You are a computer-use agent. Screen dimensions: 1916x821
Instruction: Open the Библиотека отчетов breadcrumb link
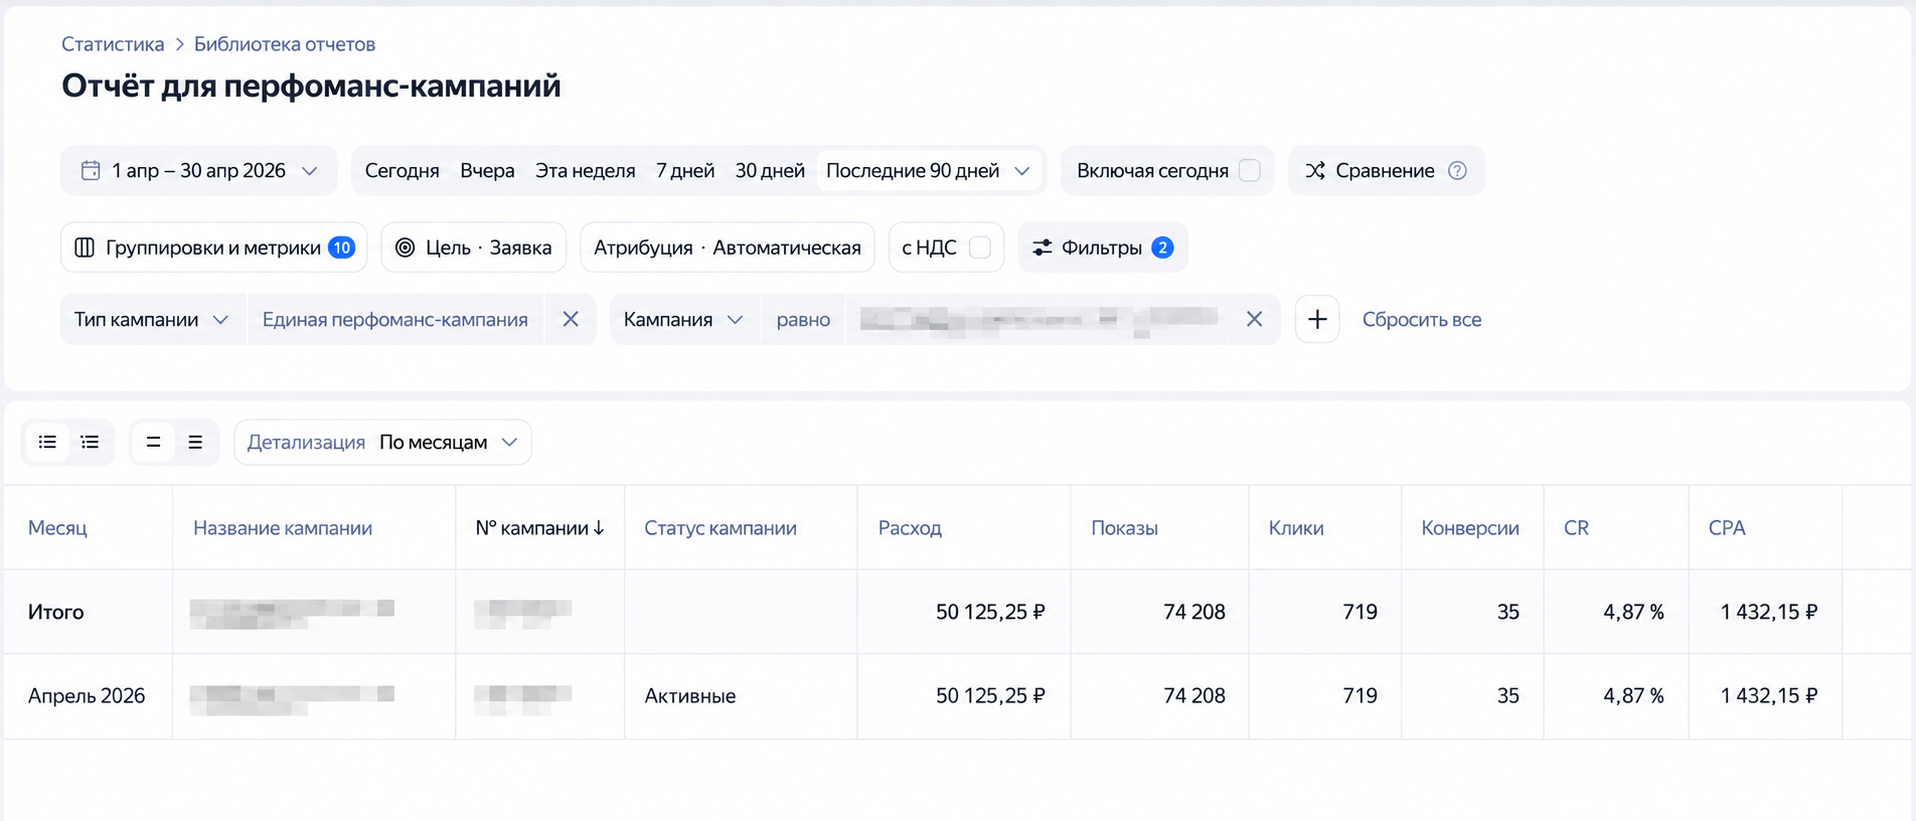click(284, 44)
